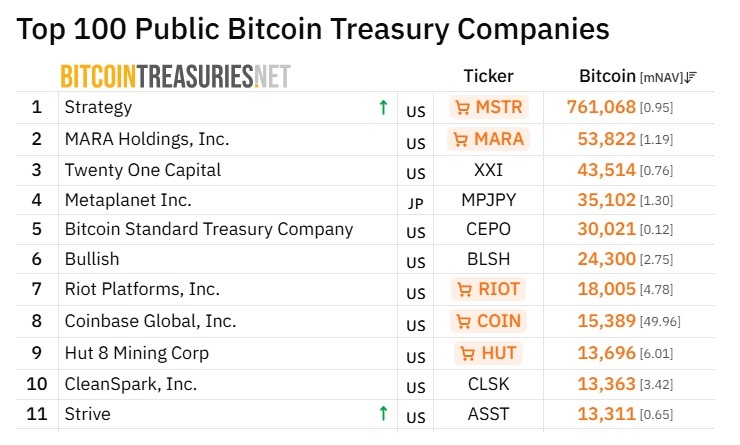Click the cart icon on MARA ticker
The height and width of the screenshot is (445, 740).
coord(462,138)
